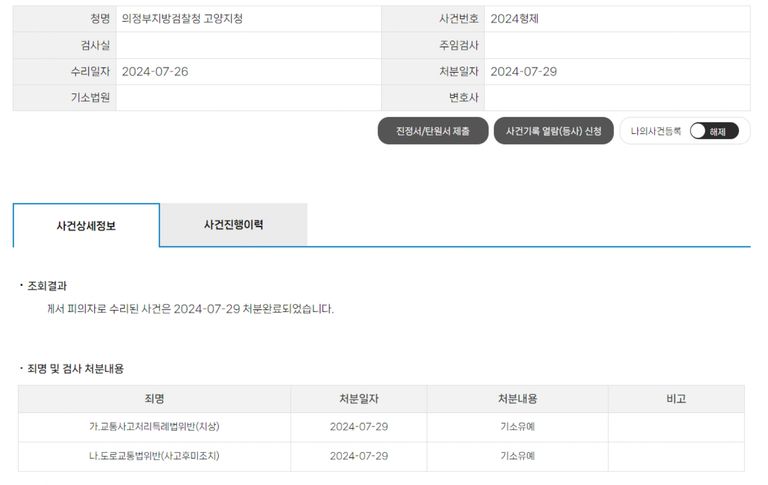The width and height of the screenshot is (768, 485).
Task: Select the 나.도로교통법위반(사고후미조치) charge row
Action: [x=154, y=456]
